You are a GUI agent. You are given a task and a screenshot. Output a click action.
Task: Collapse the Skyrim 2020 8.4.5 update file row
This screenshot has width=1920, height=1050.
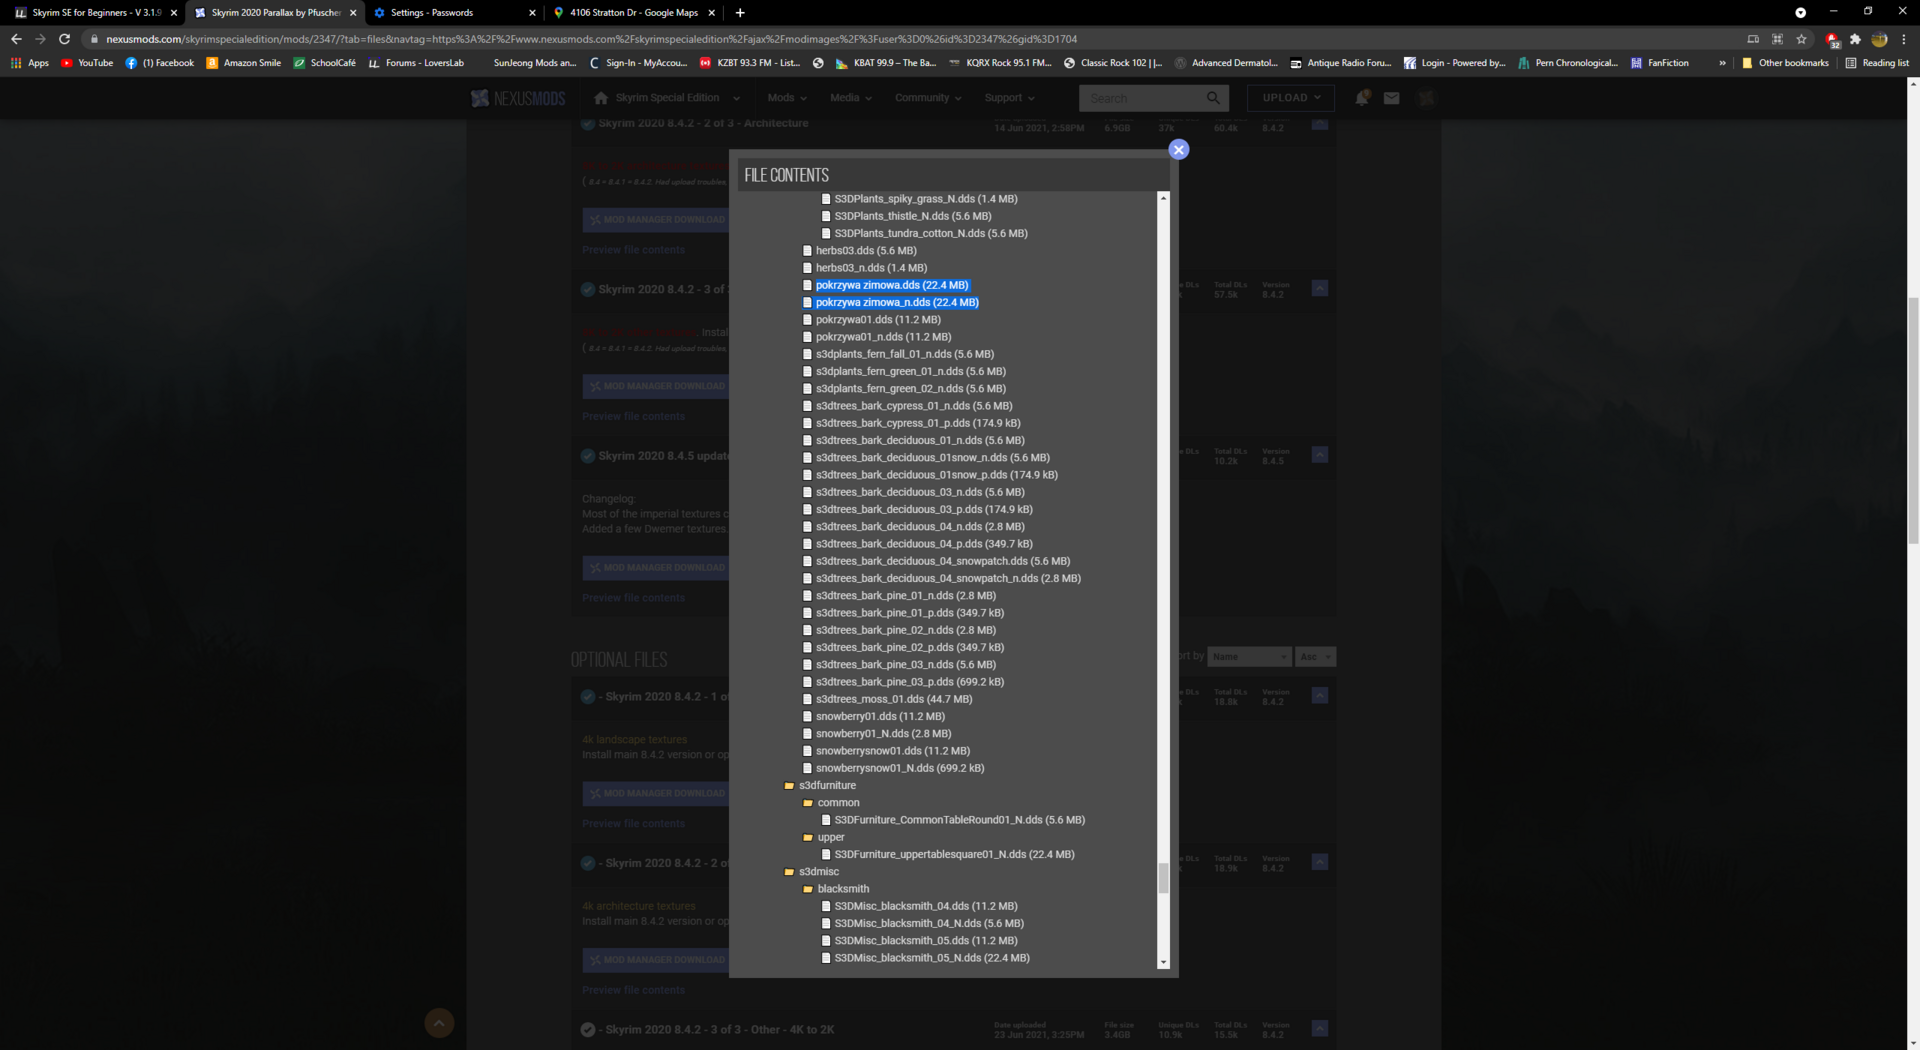pos(1320,455)
